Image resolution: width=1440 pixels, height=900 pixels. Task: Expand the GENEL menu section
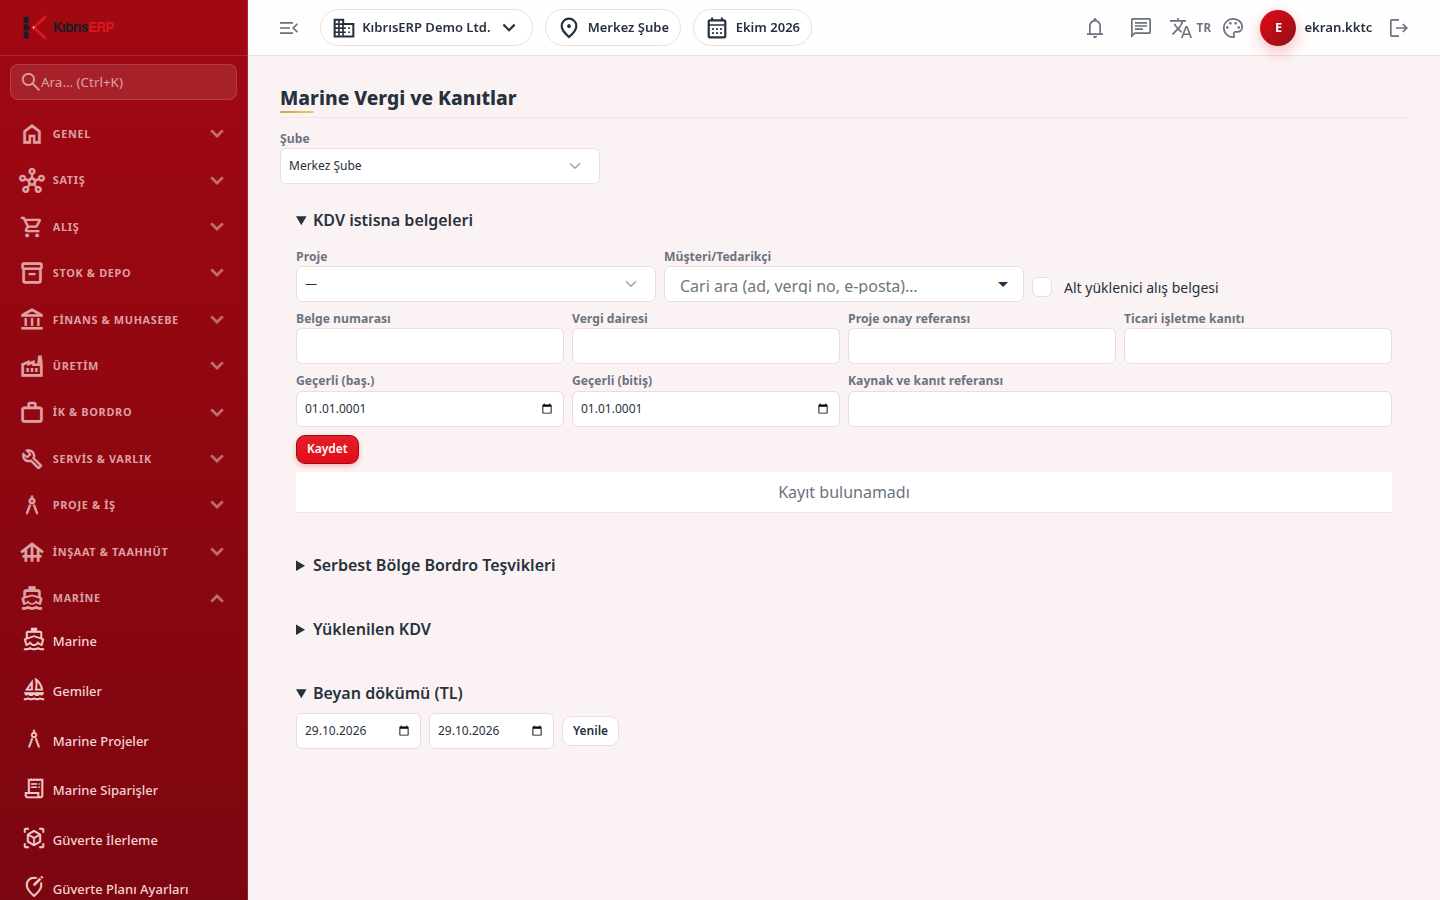[124, 134]
